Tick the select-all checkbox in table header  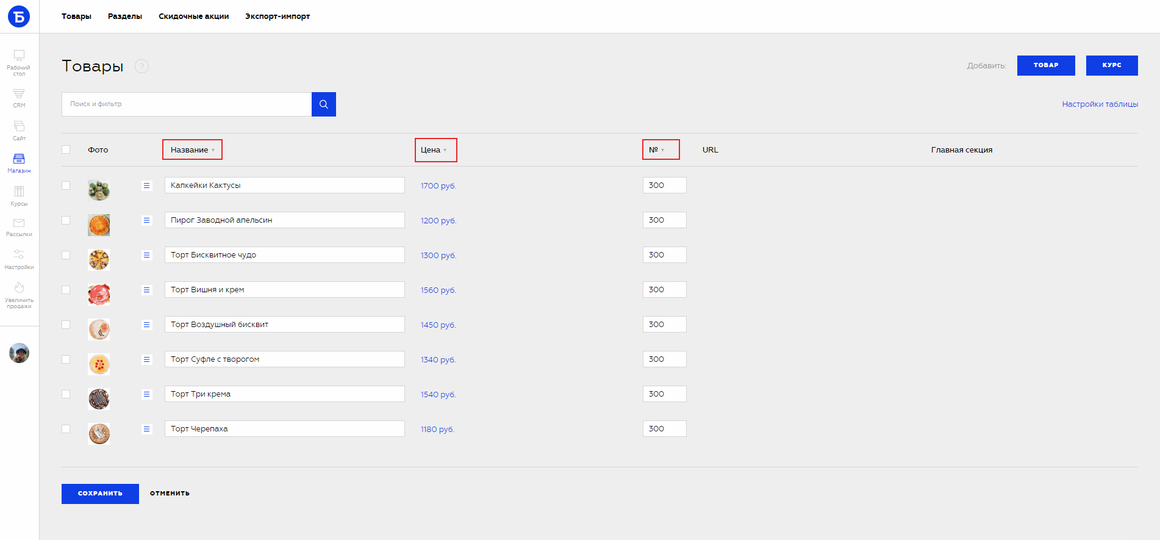tap(66, 149)
